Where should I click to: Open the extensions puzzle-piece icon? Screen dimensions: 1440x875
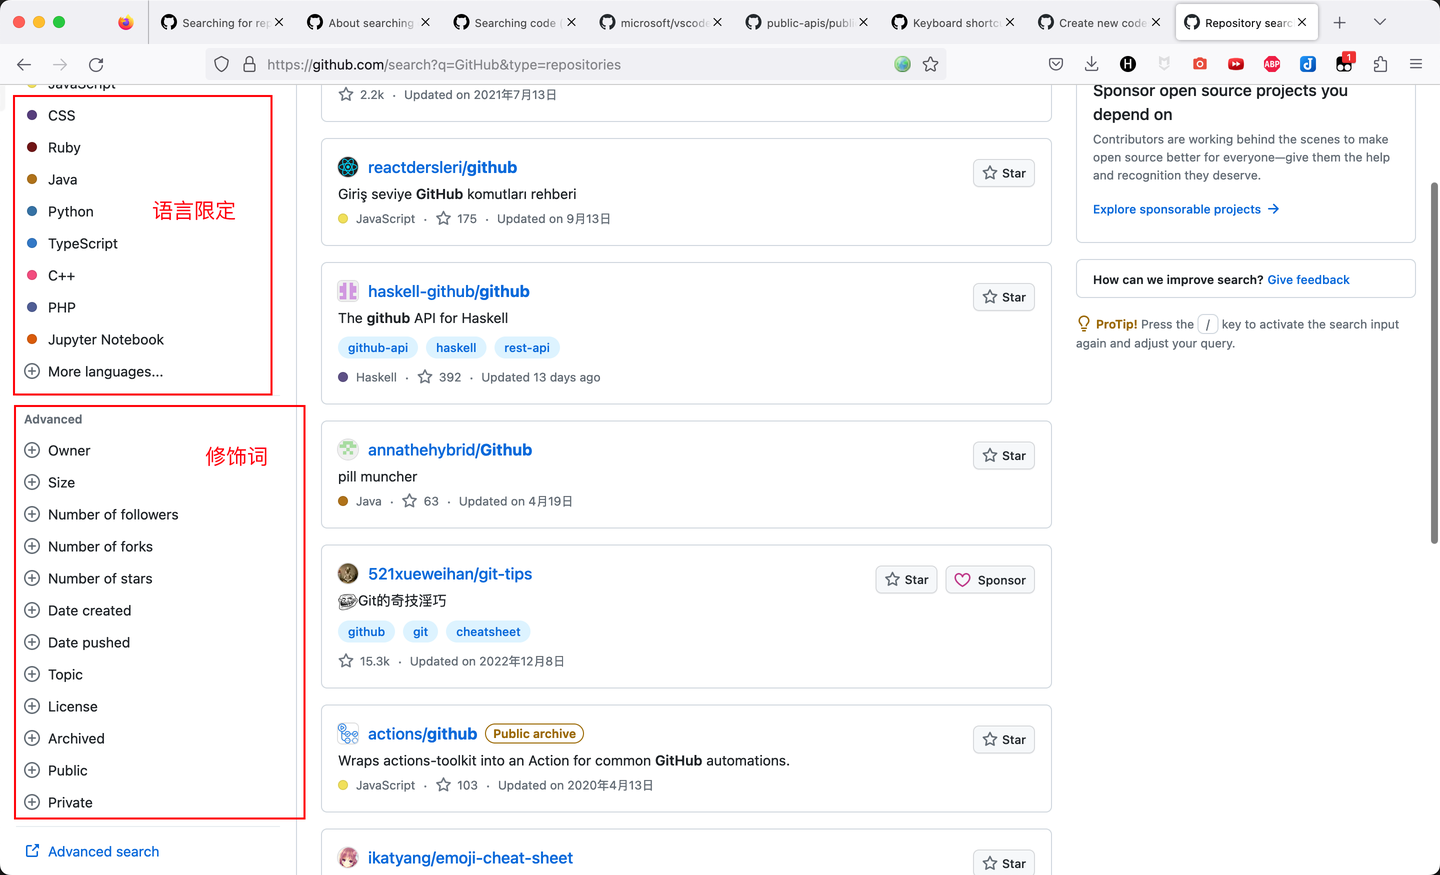(1380, 64)
